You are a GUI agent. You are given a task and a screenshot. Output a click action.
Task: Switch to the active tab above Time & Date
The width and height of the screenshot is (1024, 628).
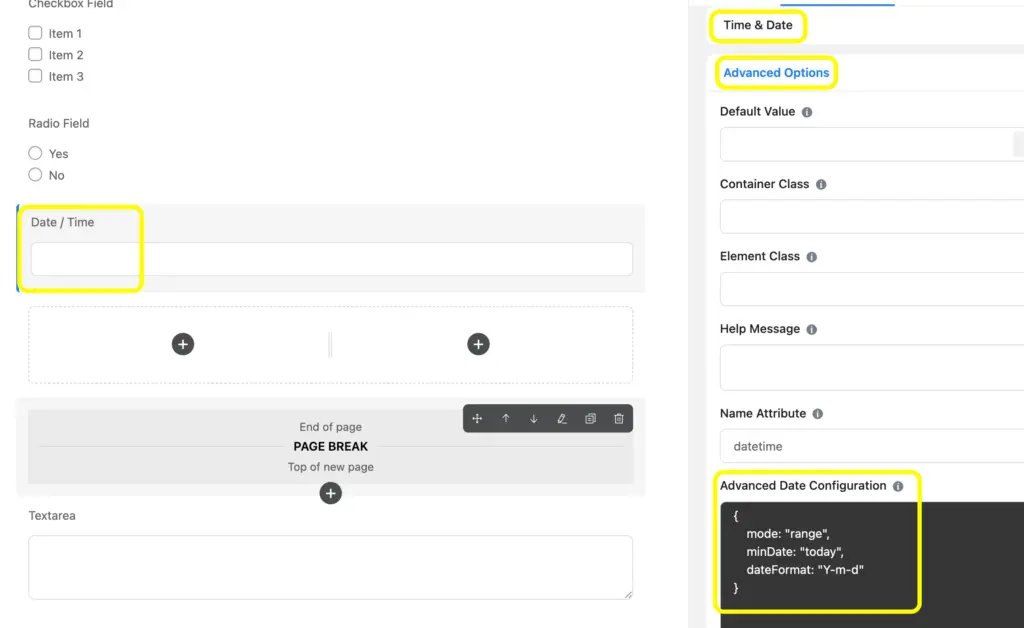[x=838, y=3]
